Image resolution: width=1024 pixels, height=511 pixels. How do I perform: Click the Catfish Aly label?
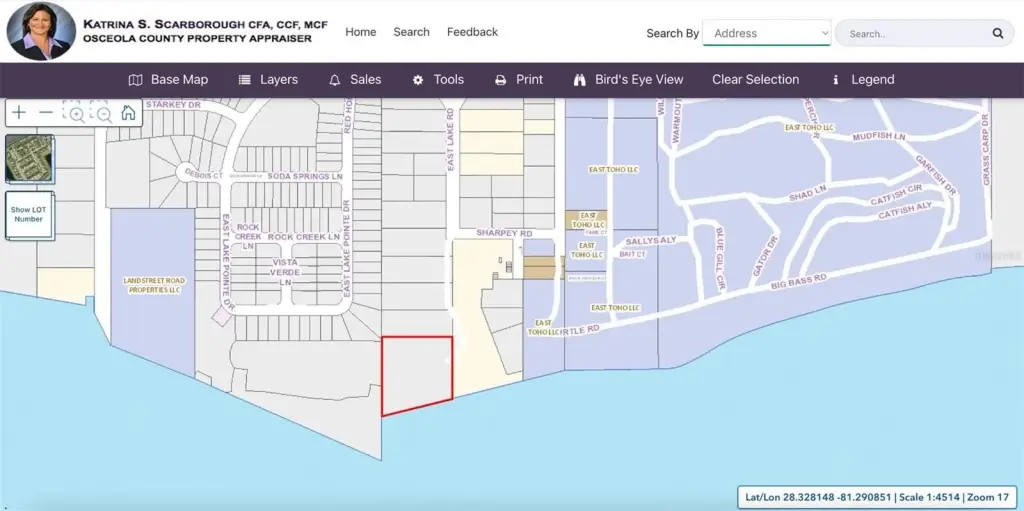pos(905,211)
